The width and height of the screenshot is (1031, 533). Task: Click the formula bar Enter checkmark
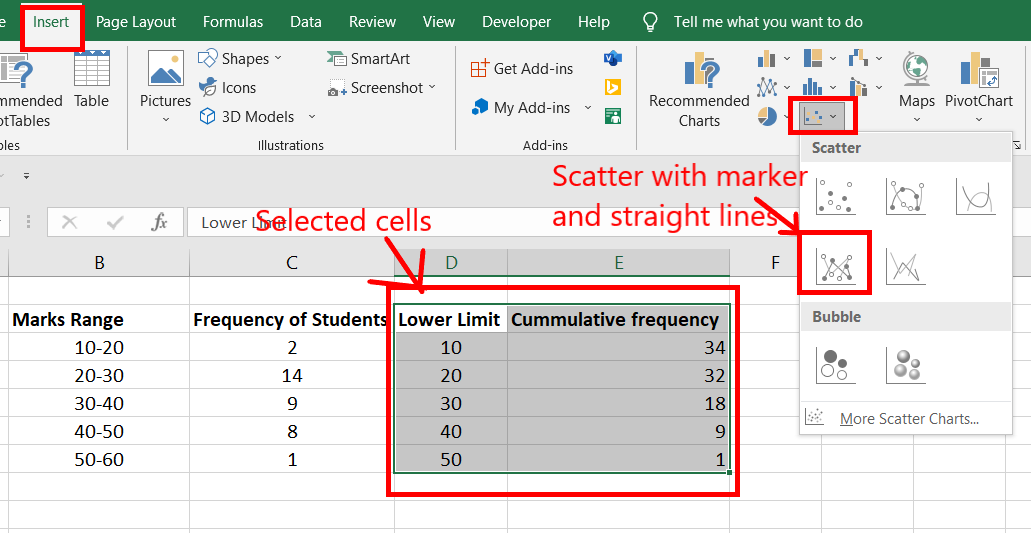pos(114,223)
